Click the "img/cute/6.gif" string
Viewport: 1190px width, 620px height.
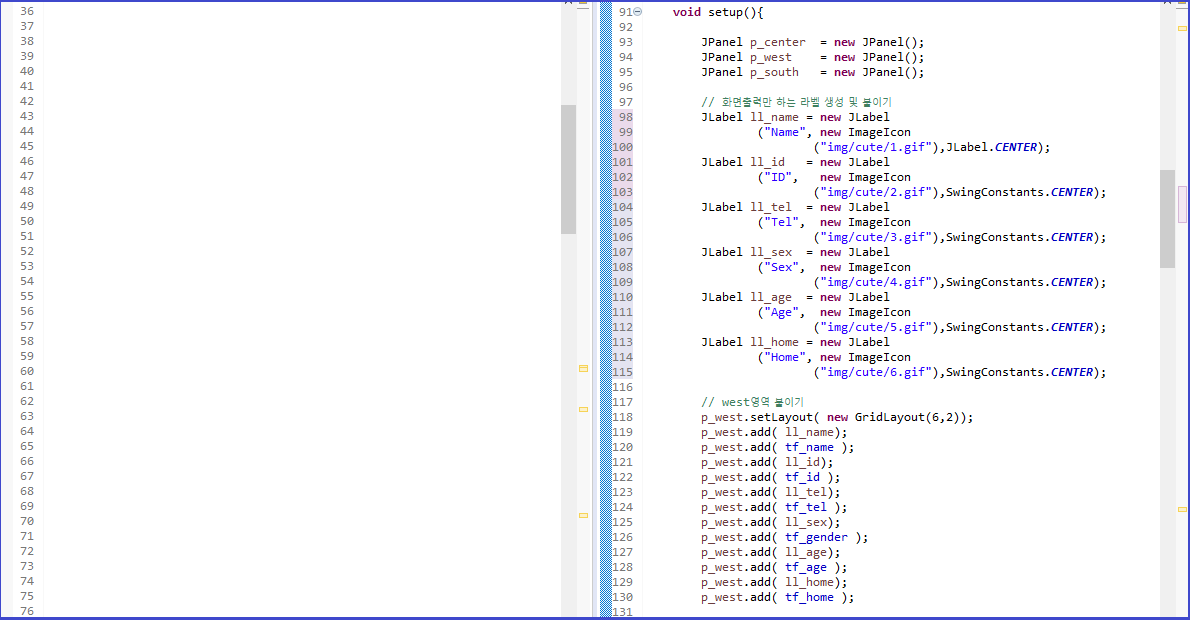pos(876,373)
